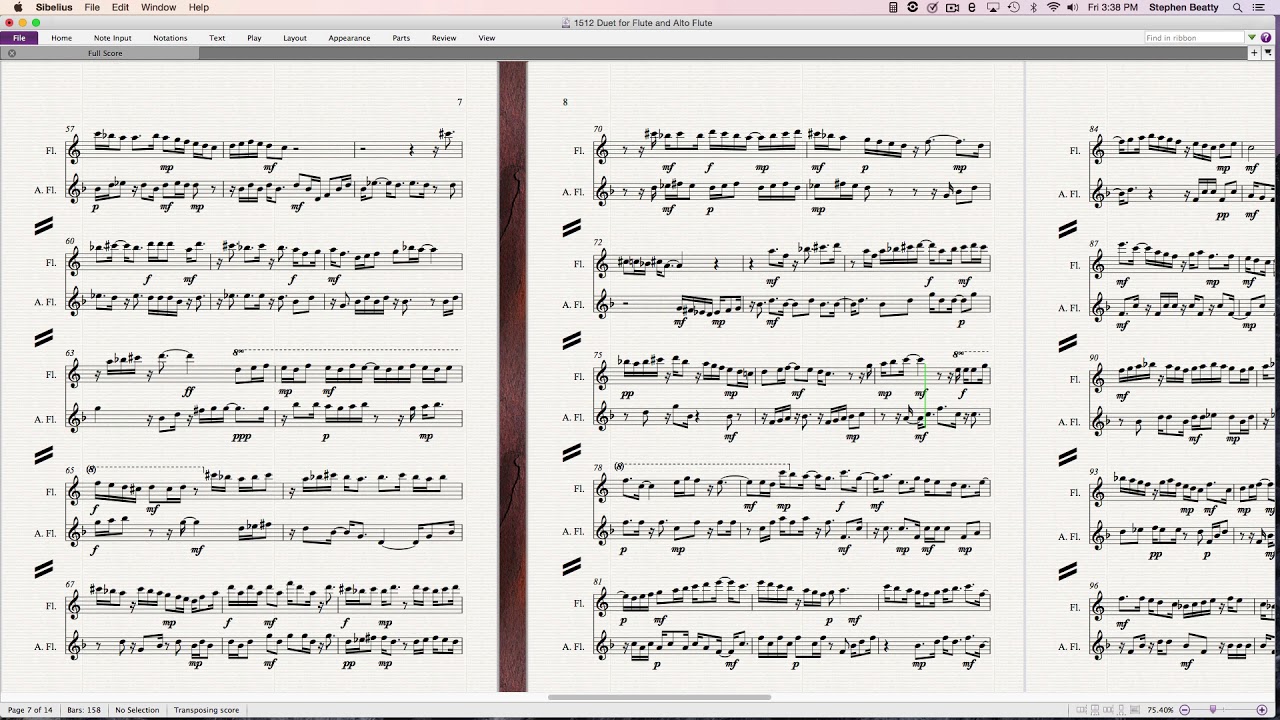Viewport: 1280px width, 720px height.
Task: Click the zoom slider handle
Action: pos(1213,708)
